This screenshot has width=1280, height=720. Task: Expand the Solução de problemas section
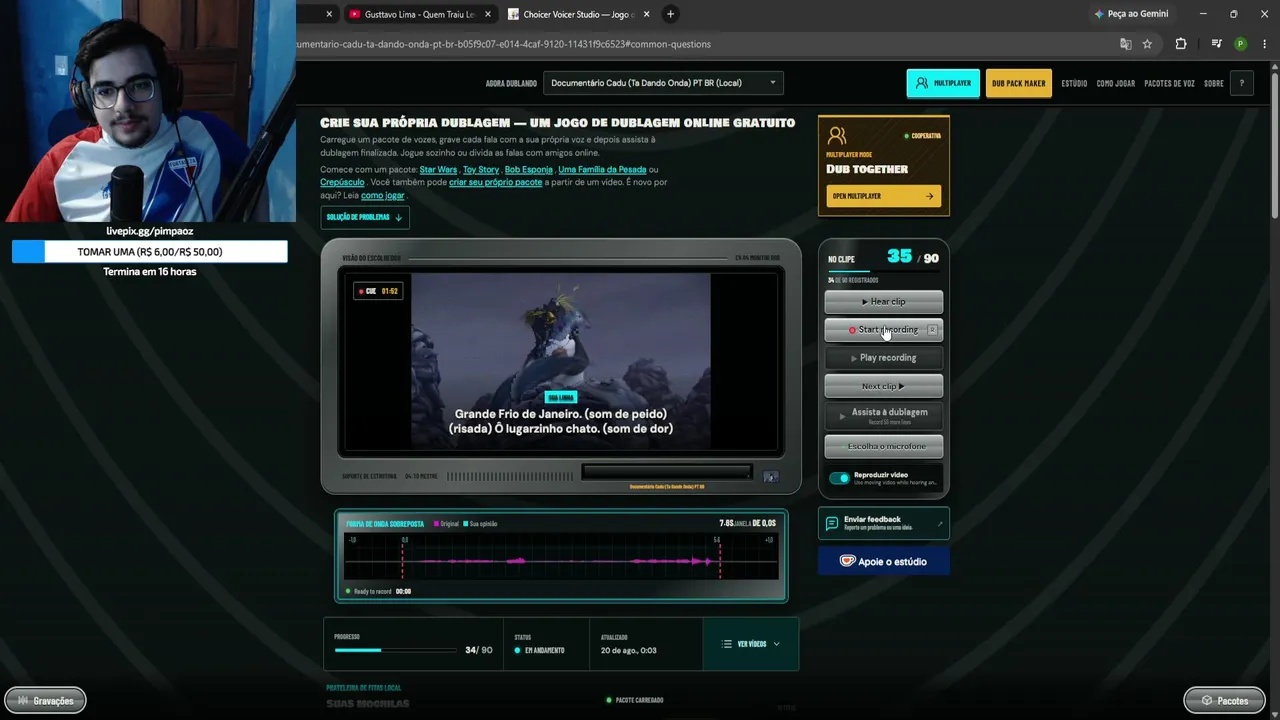(365, 217)
